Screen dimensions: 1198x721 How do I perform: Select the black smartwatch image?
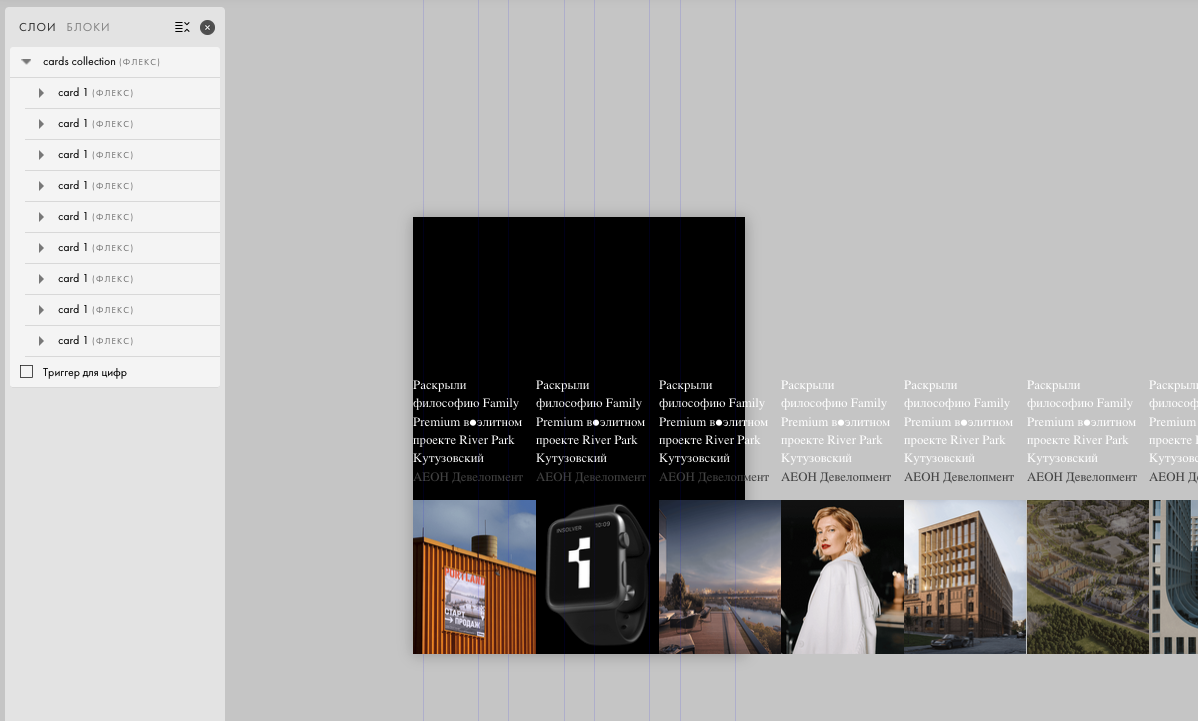(x=597, y=577)
